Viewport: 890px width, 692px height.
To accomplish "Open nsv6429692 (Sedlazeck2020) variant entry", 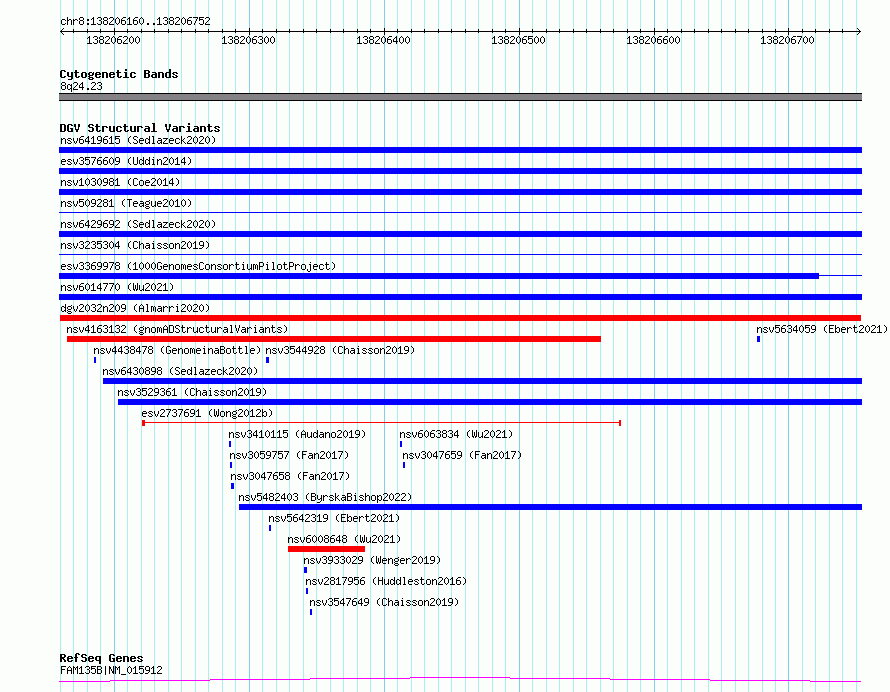I will point(138,224).
